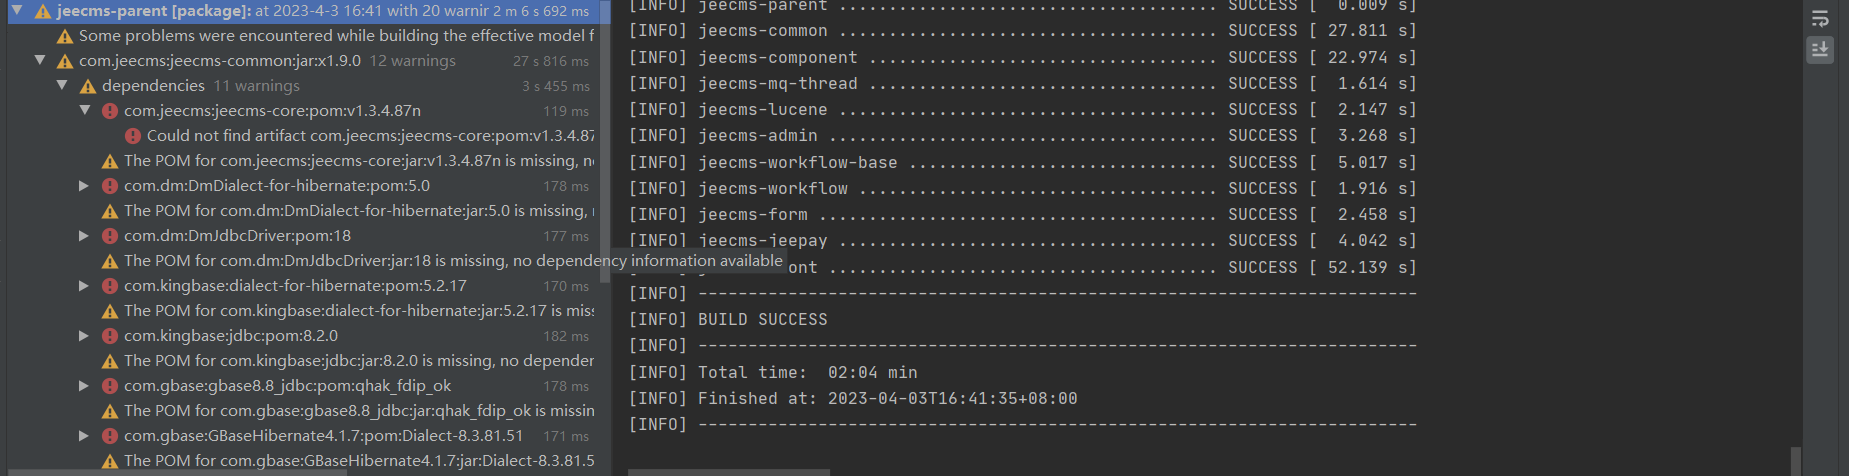The height and width of the screenshot is (476, 1849).
Task: Expand the kingbase dialect-for-hibernate:pom:5.2.17 node
Action: 84,286
